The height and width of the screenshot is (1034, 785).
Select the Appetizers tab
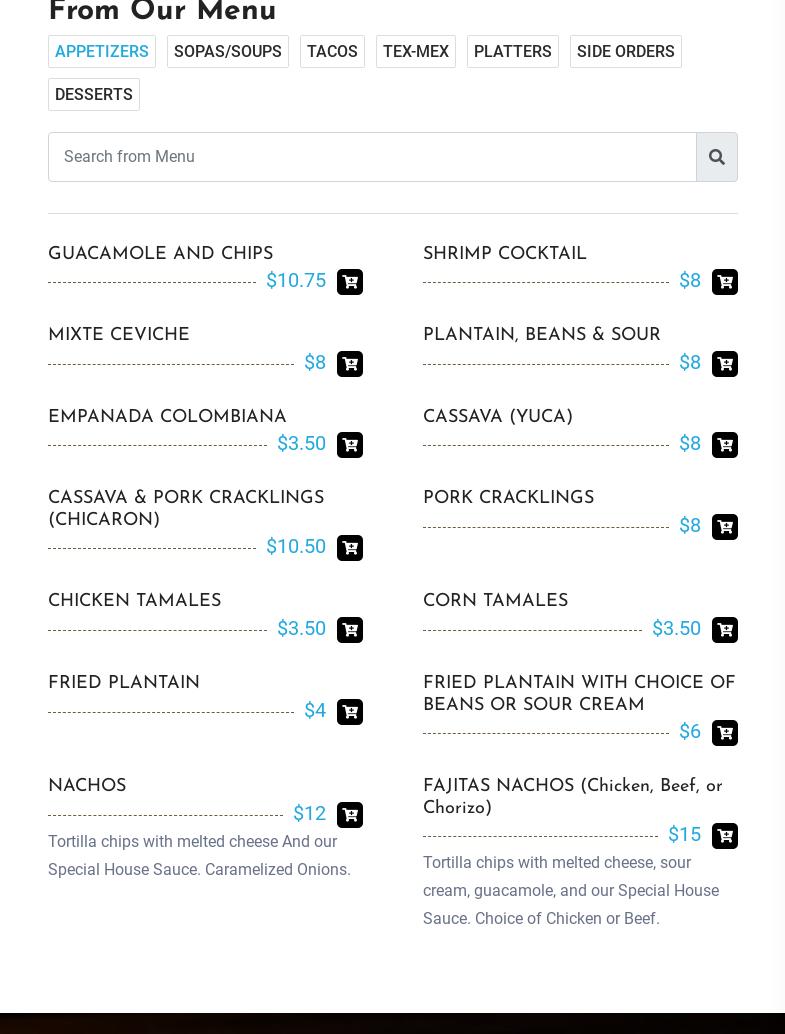tap(102, 52)
